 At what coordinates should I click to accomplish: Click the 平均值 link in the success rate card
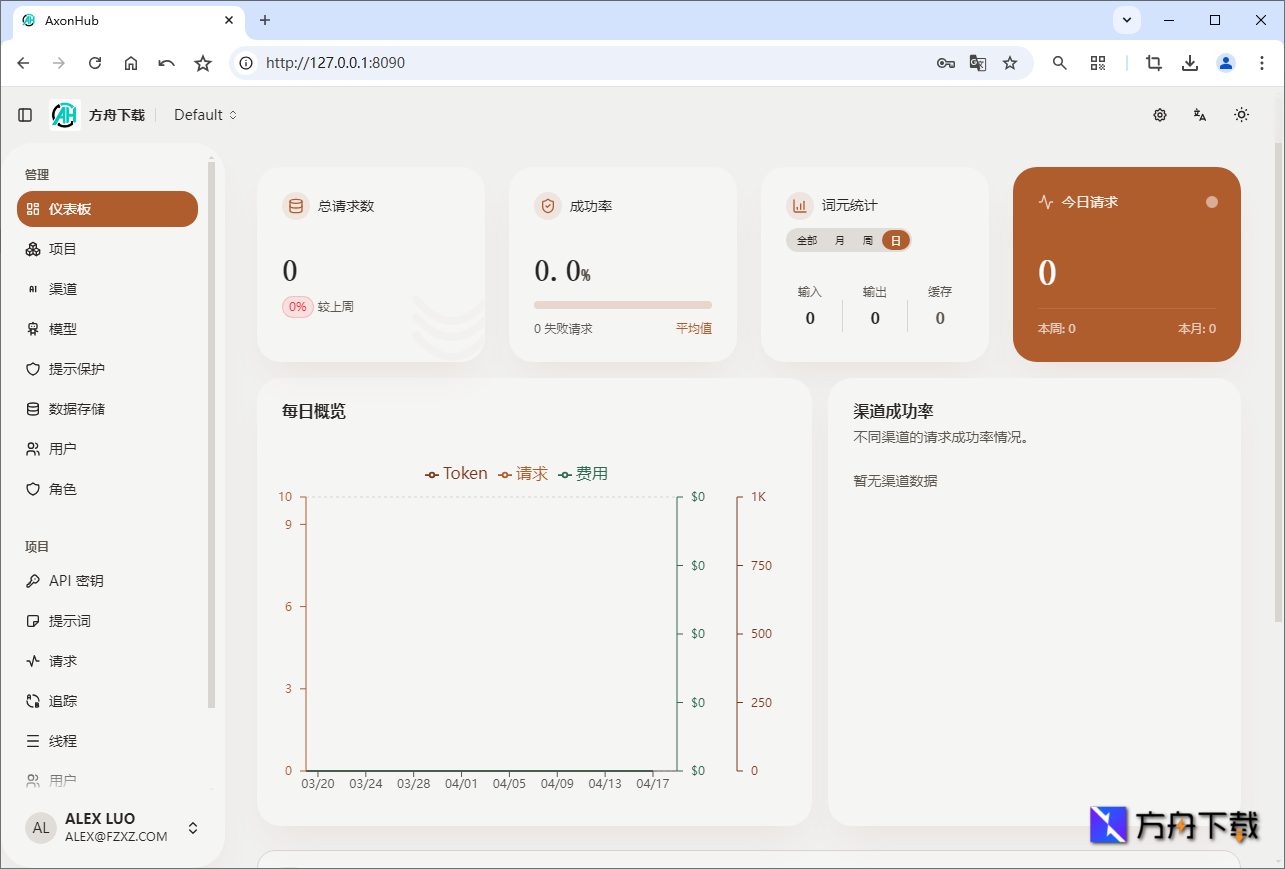click(693, 327)
